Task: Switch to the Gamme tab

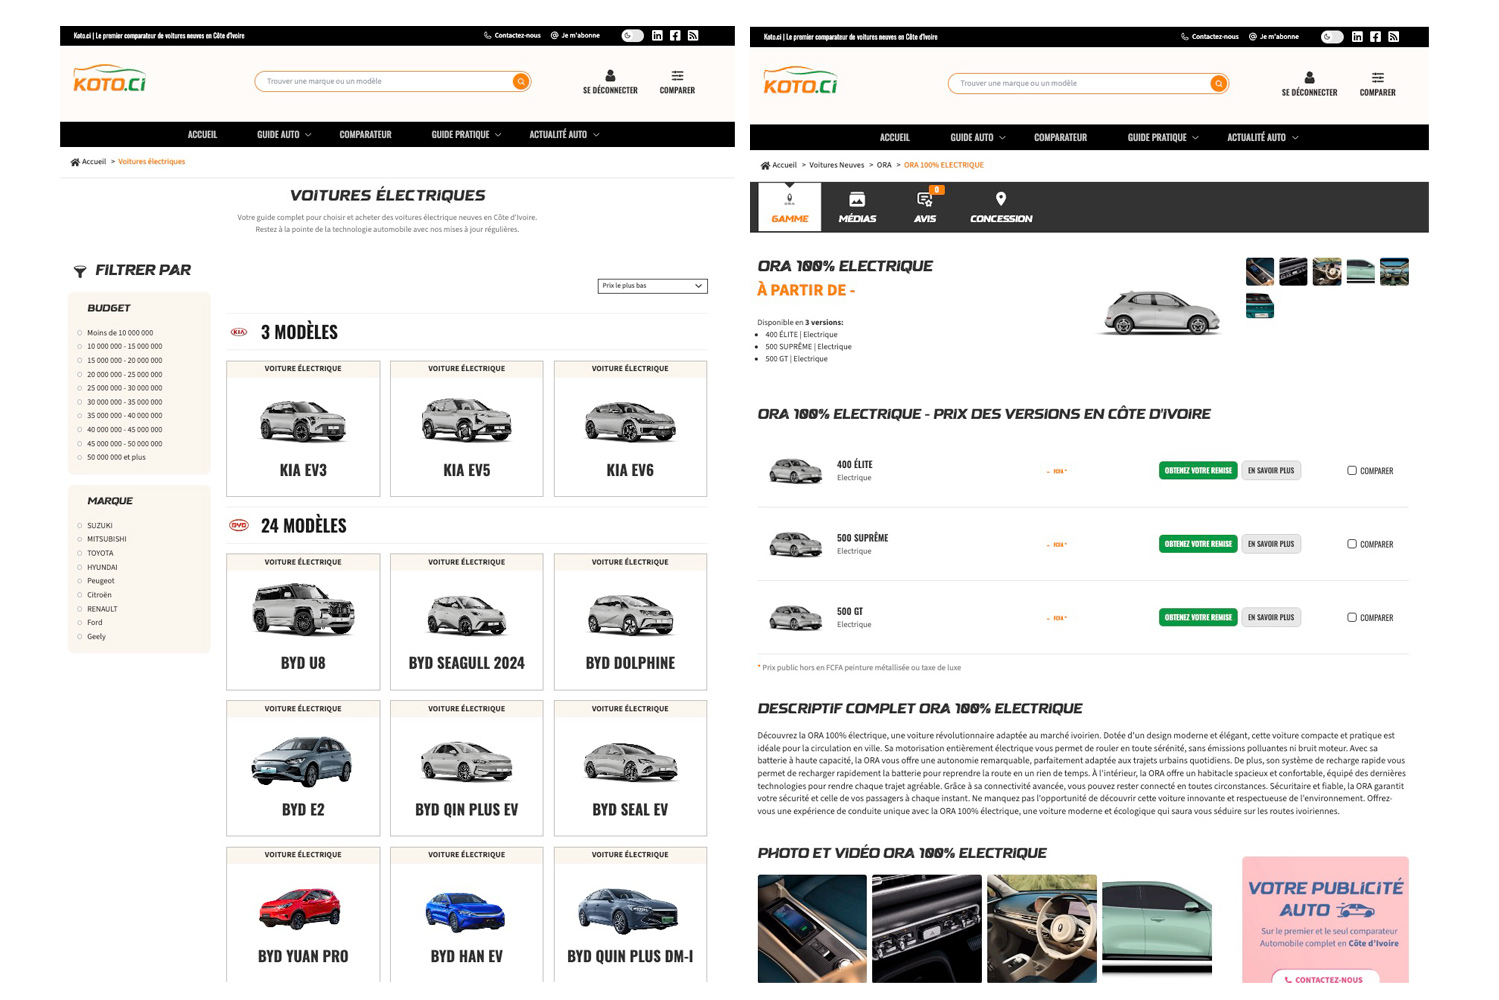Action: (x=790, y=207)
